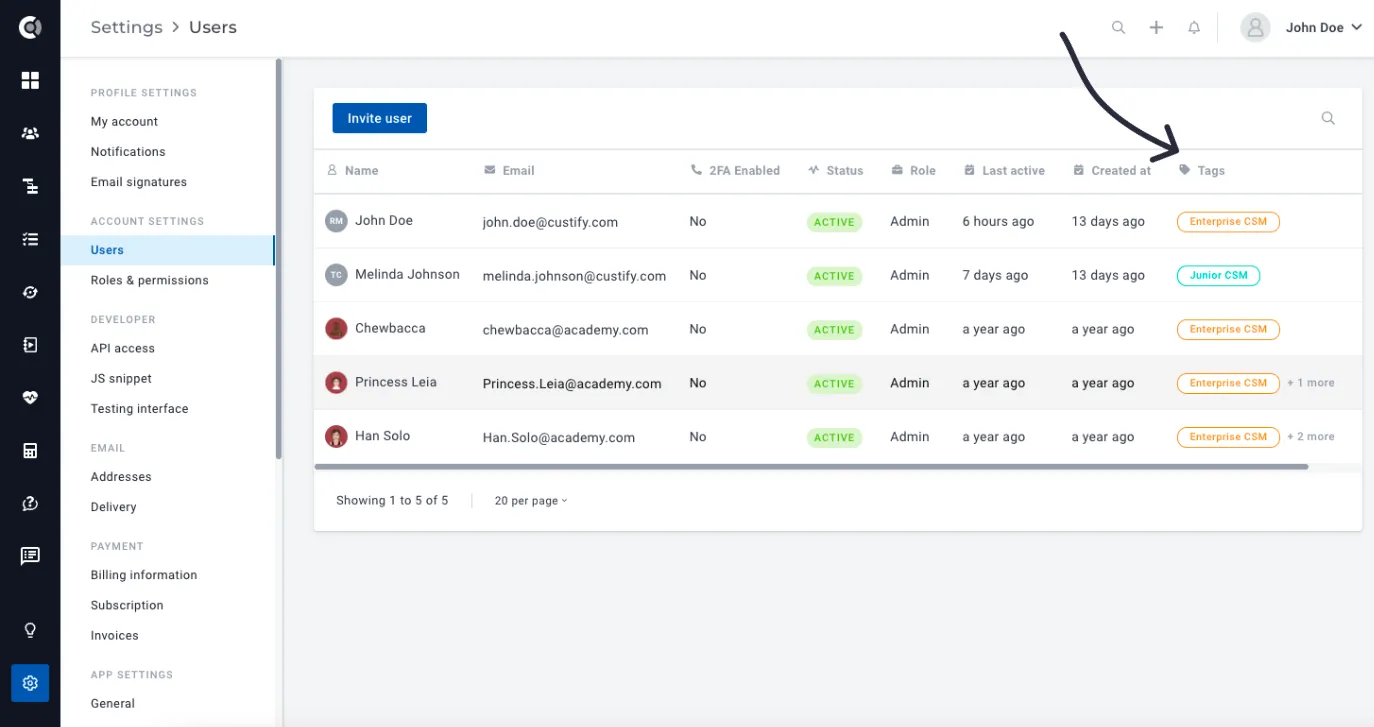Screen dimensions: 1374x727
Task: Click the header search magnifier icon
Action: [x=1118, y=28]
